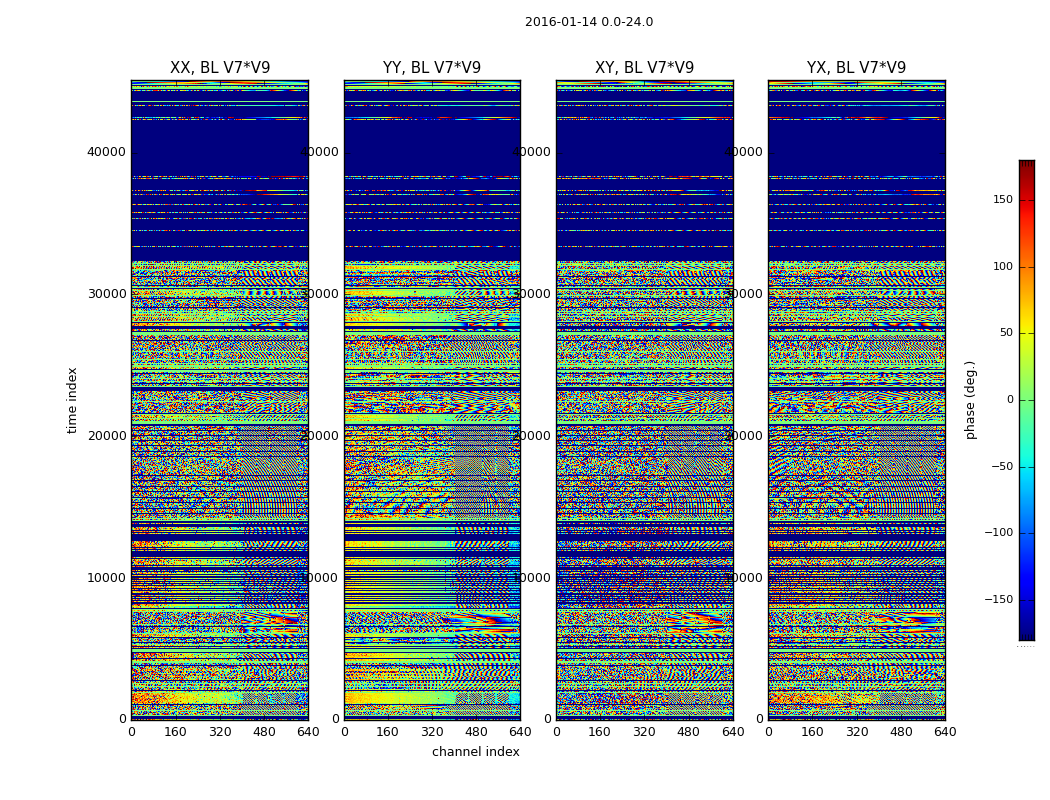The width and height of the screenshot is (1050, 800).
Task: Click the XX phase waterfall plot
Action: coord(220,400)
